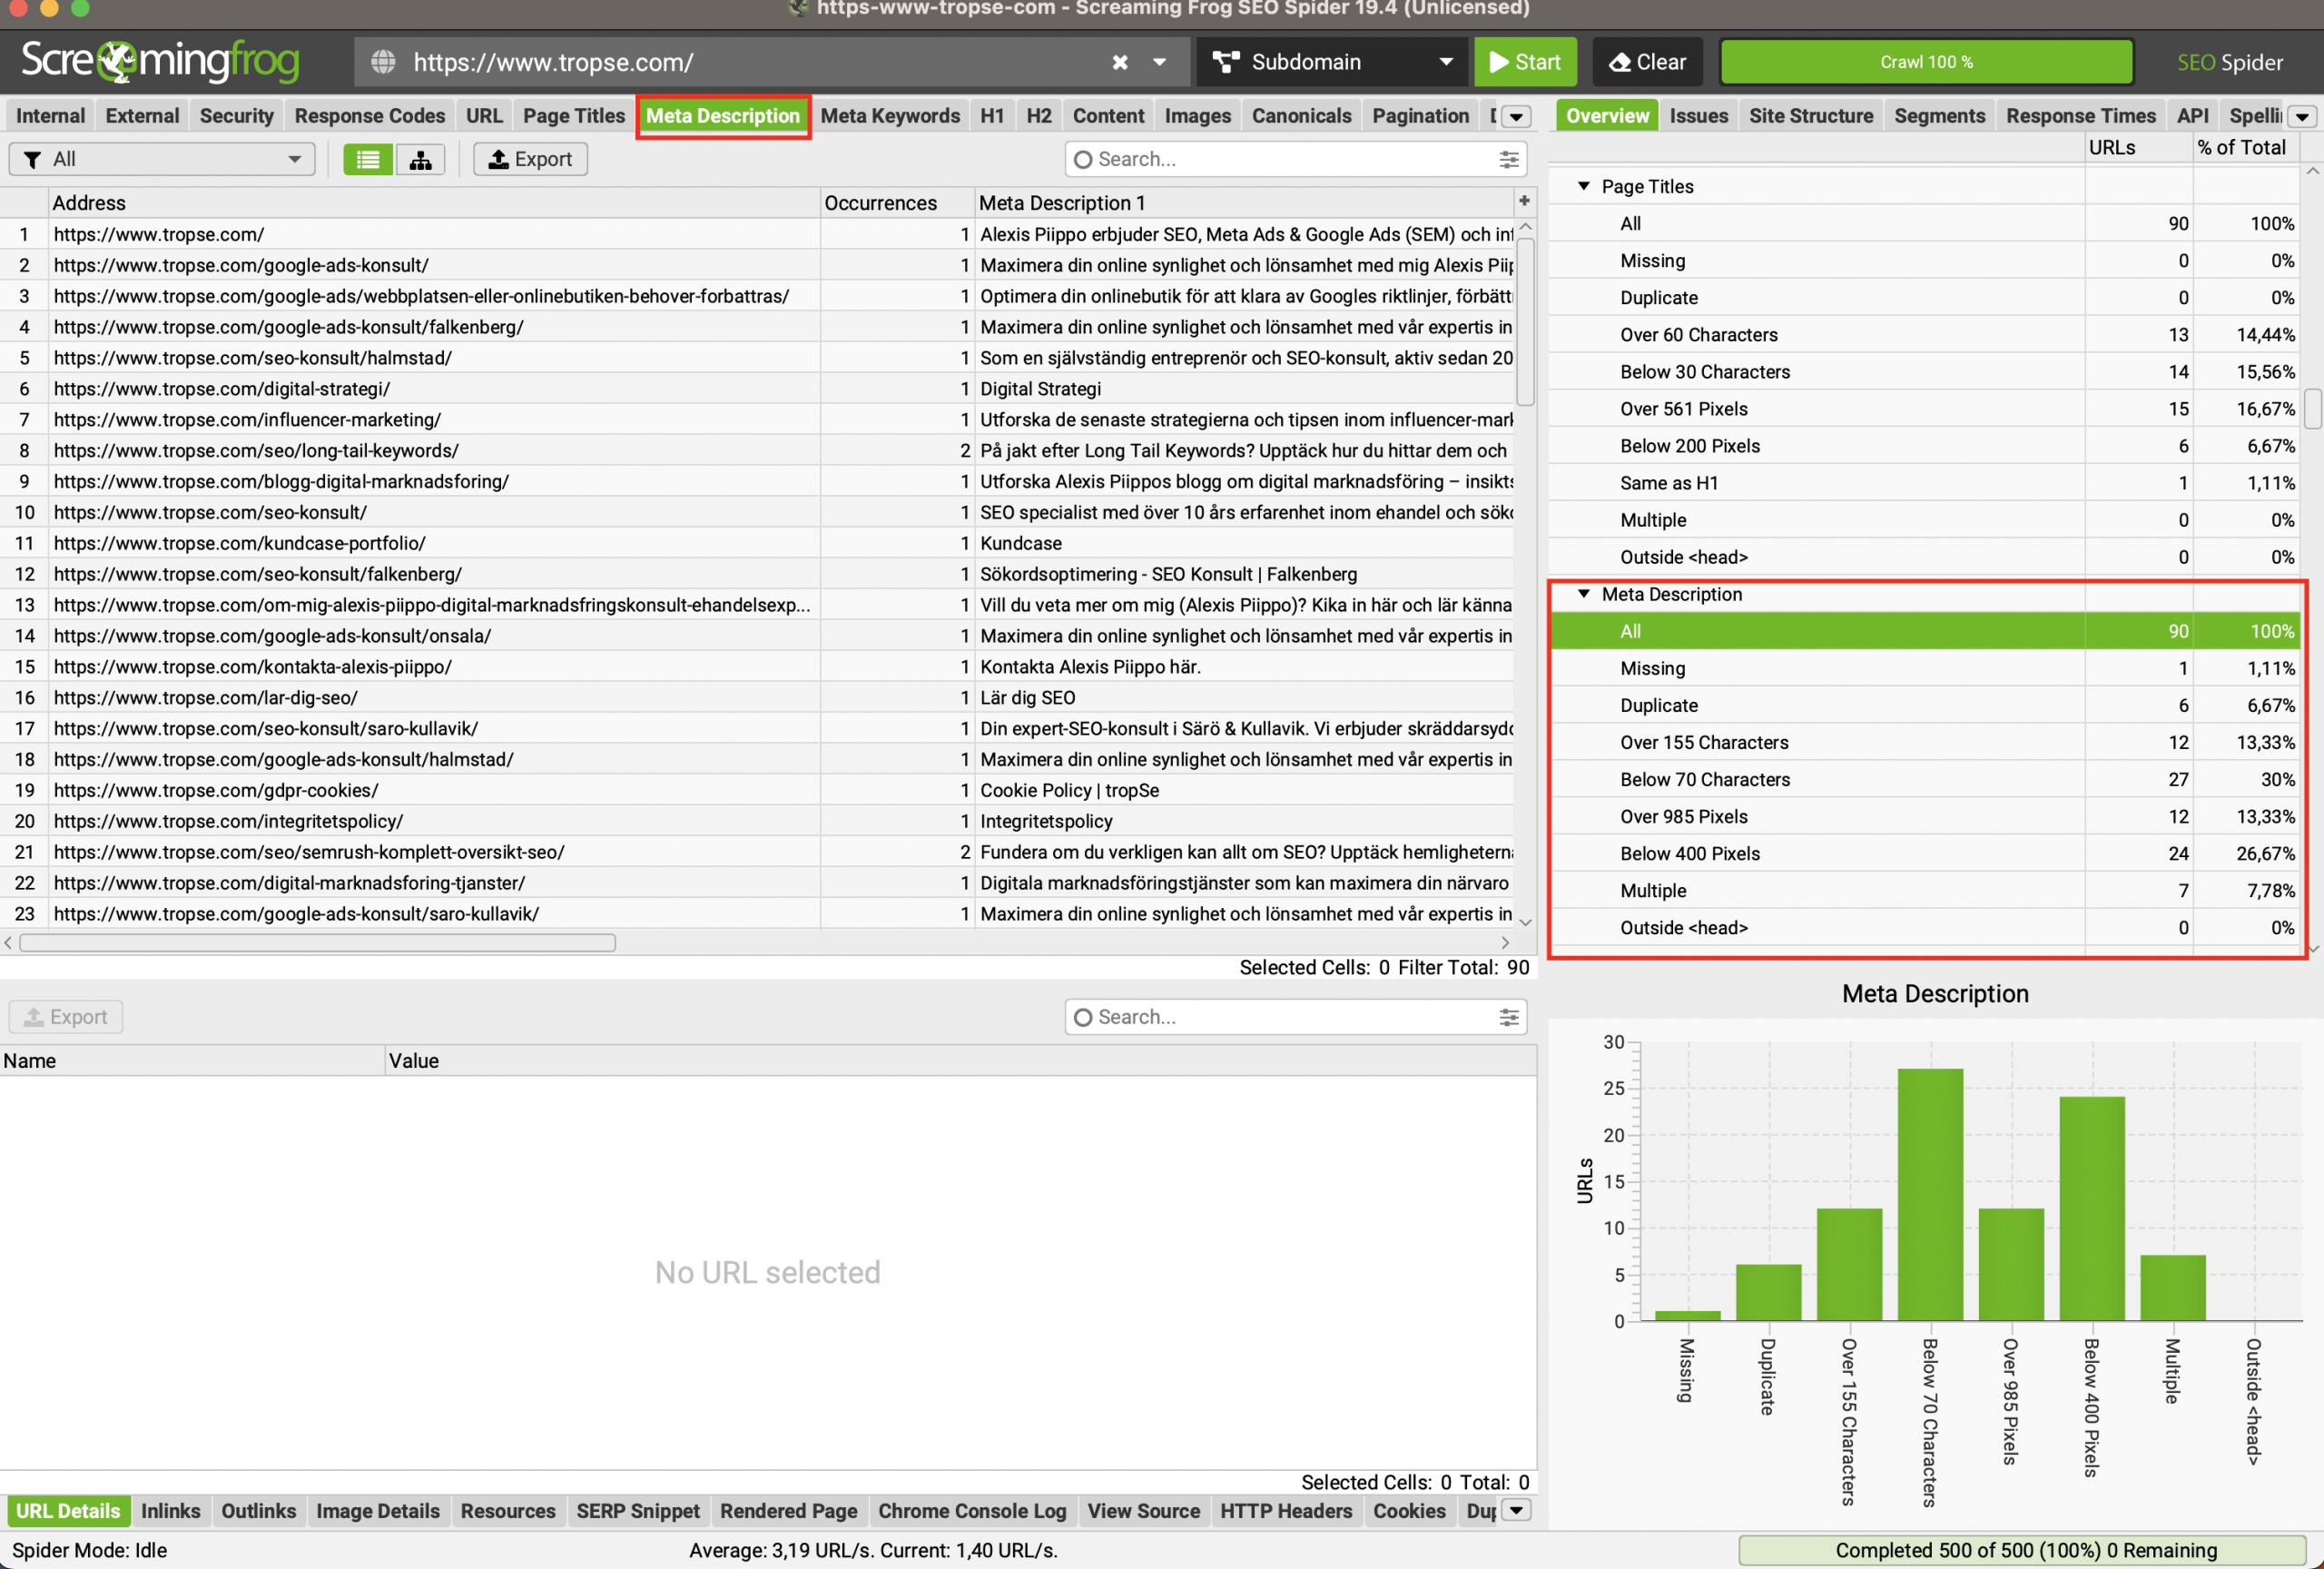This screenshot has height=1569, width=2324.
Task: Select Over 155 Characters filter row
Action: pyautogui.click(x=1924, y=742)
